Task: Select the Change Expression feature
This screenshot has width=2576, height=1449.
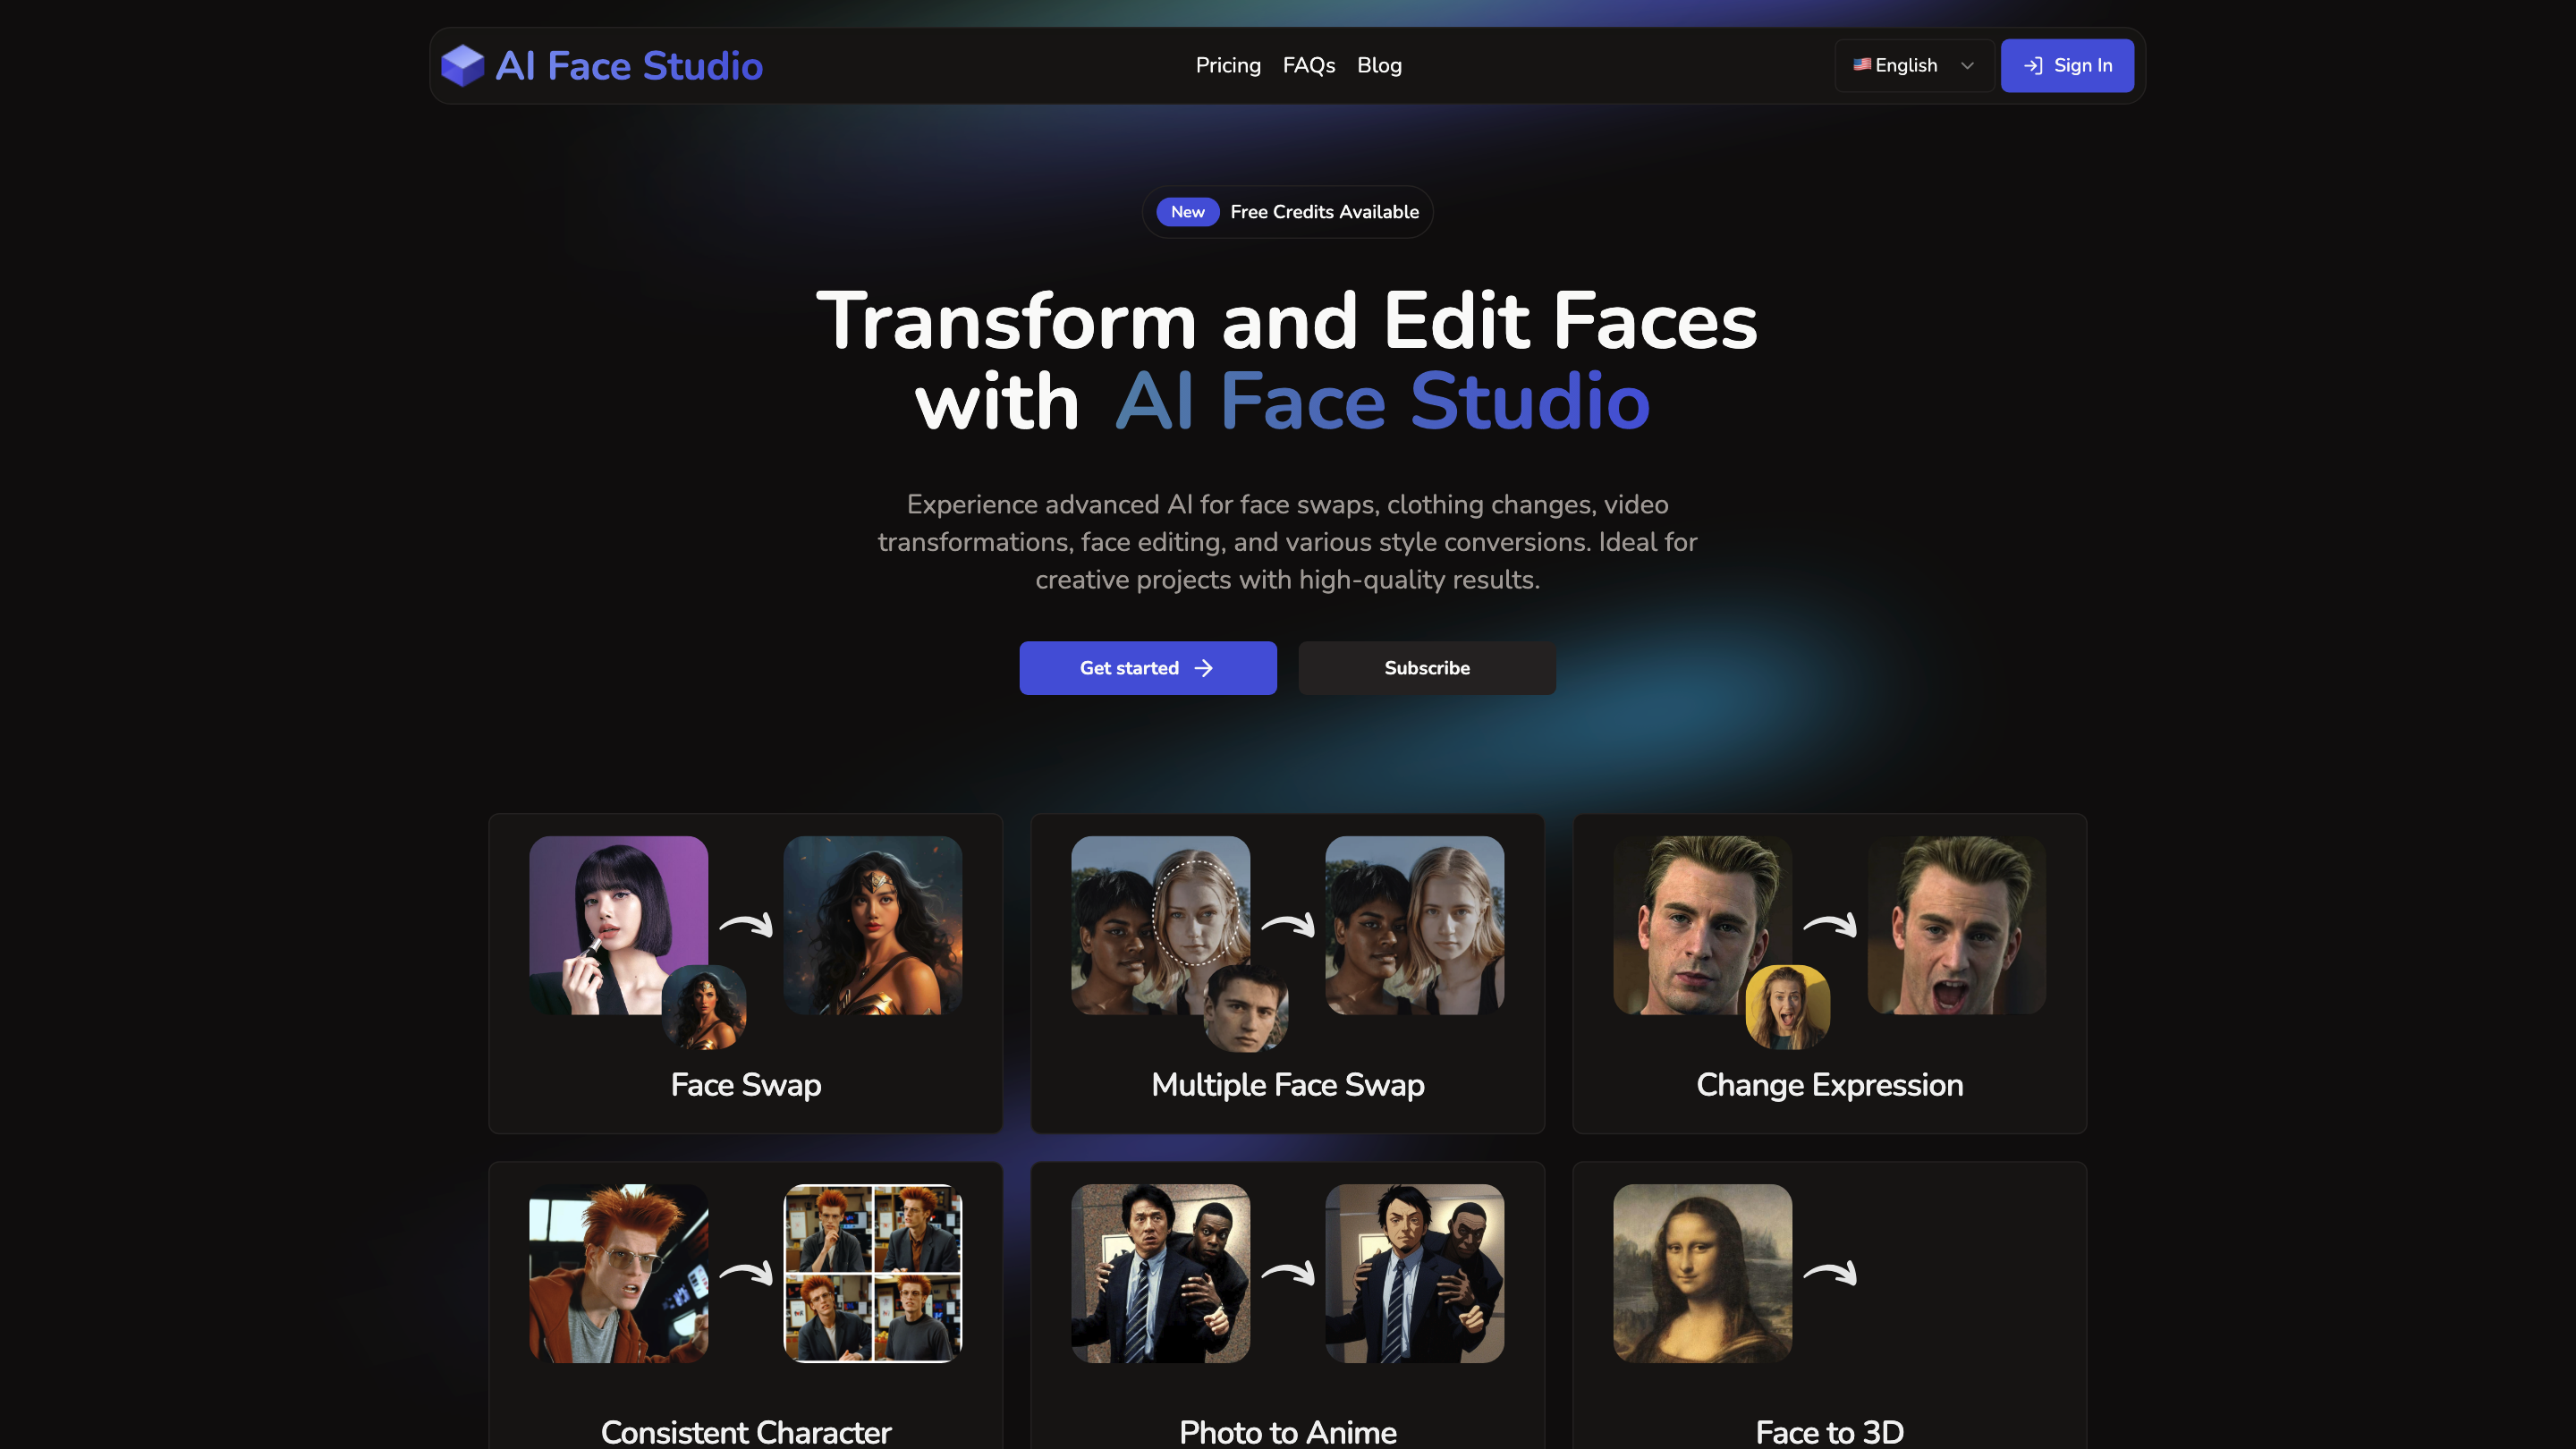Action: tap(1829, 973)
